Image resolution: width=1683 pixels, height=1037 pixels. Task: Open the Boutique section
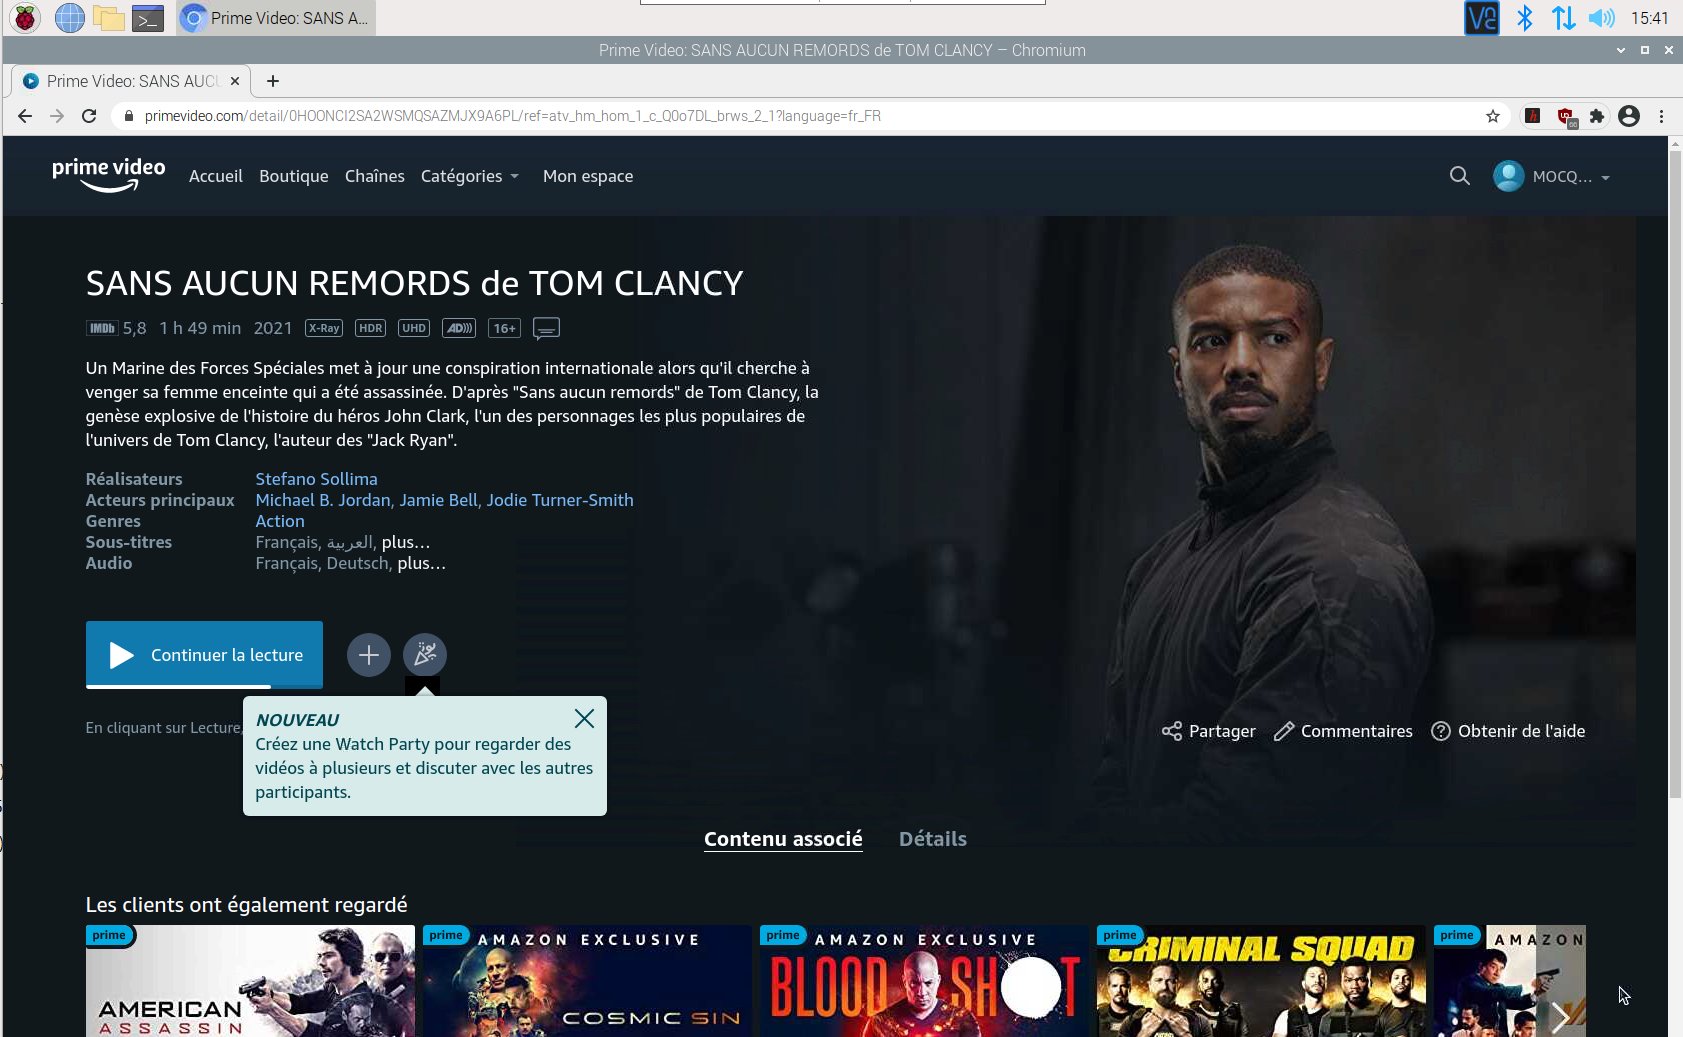294,176
